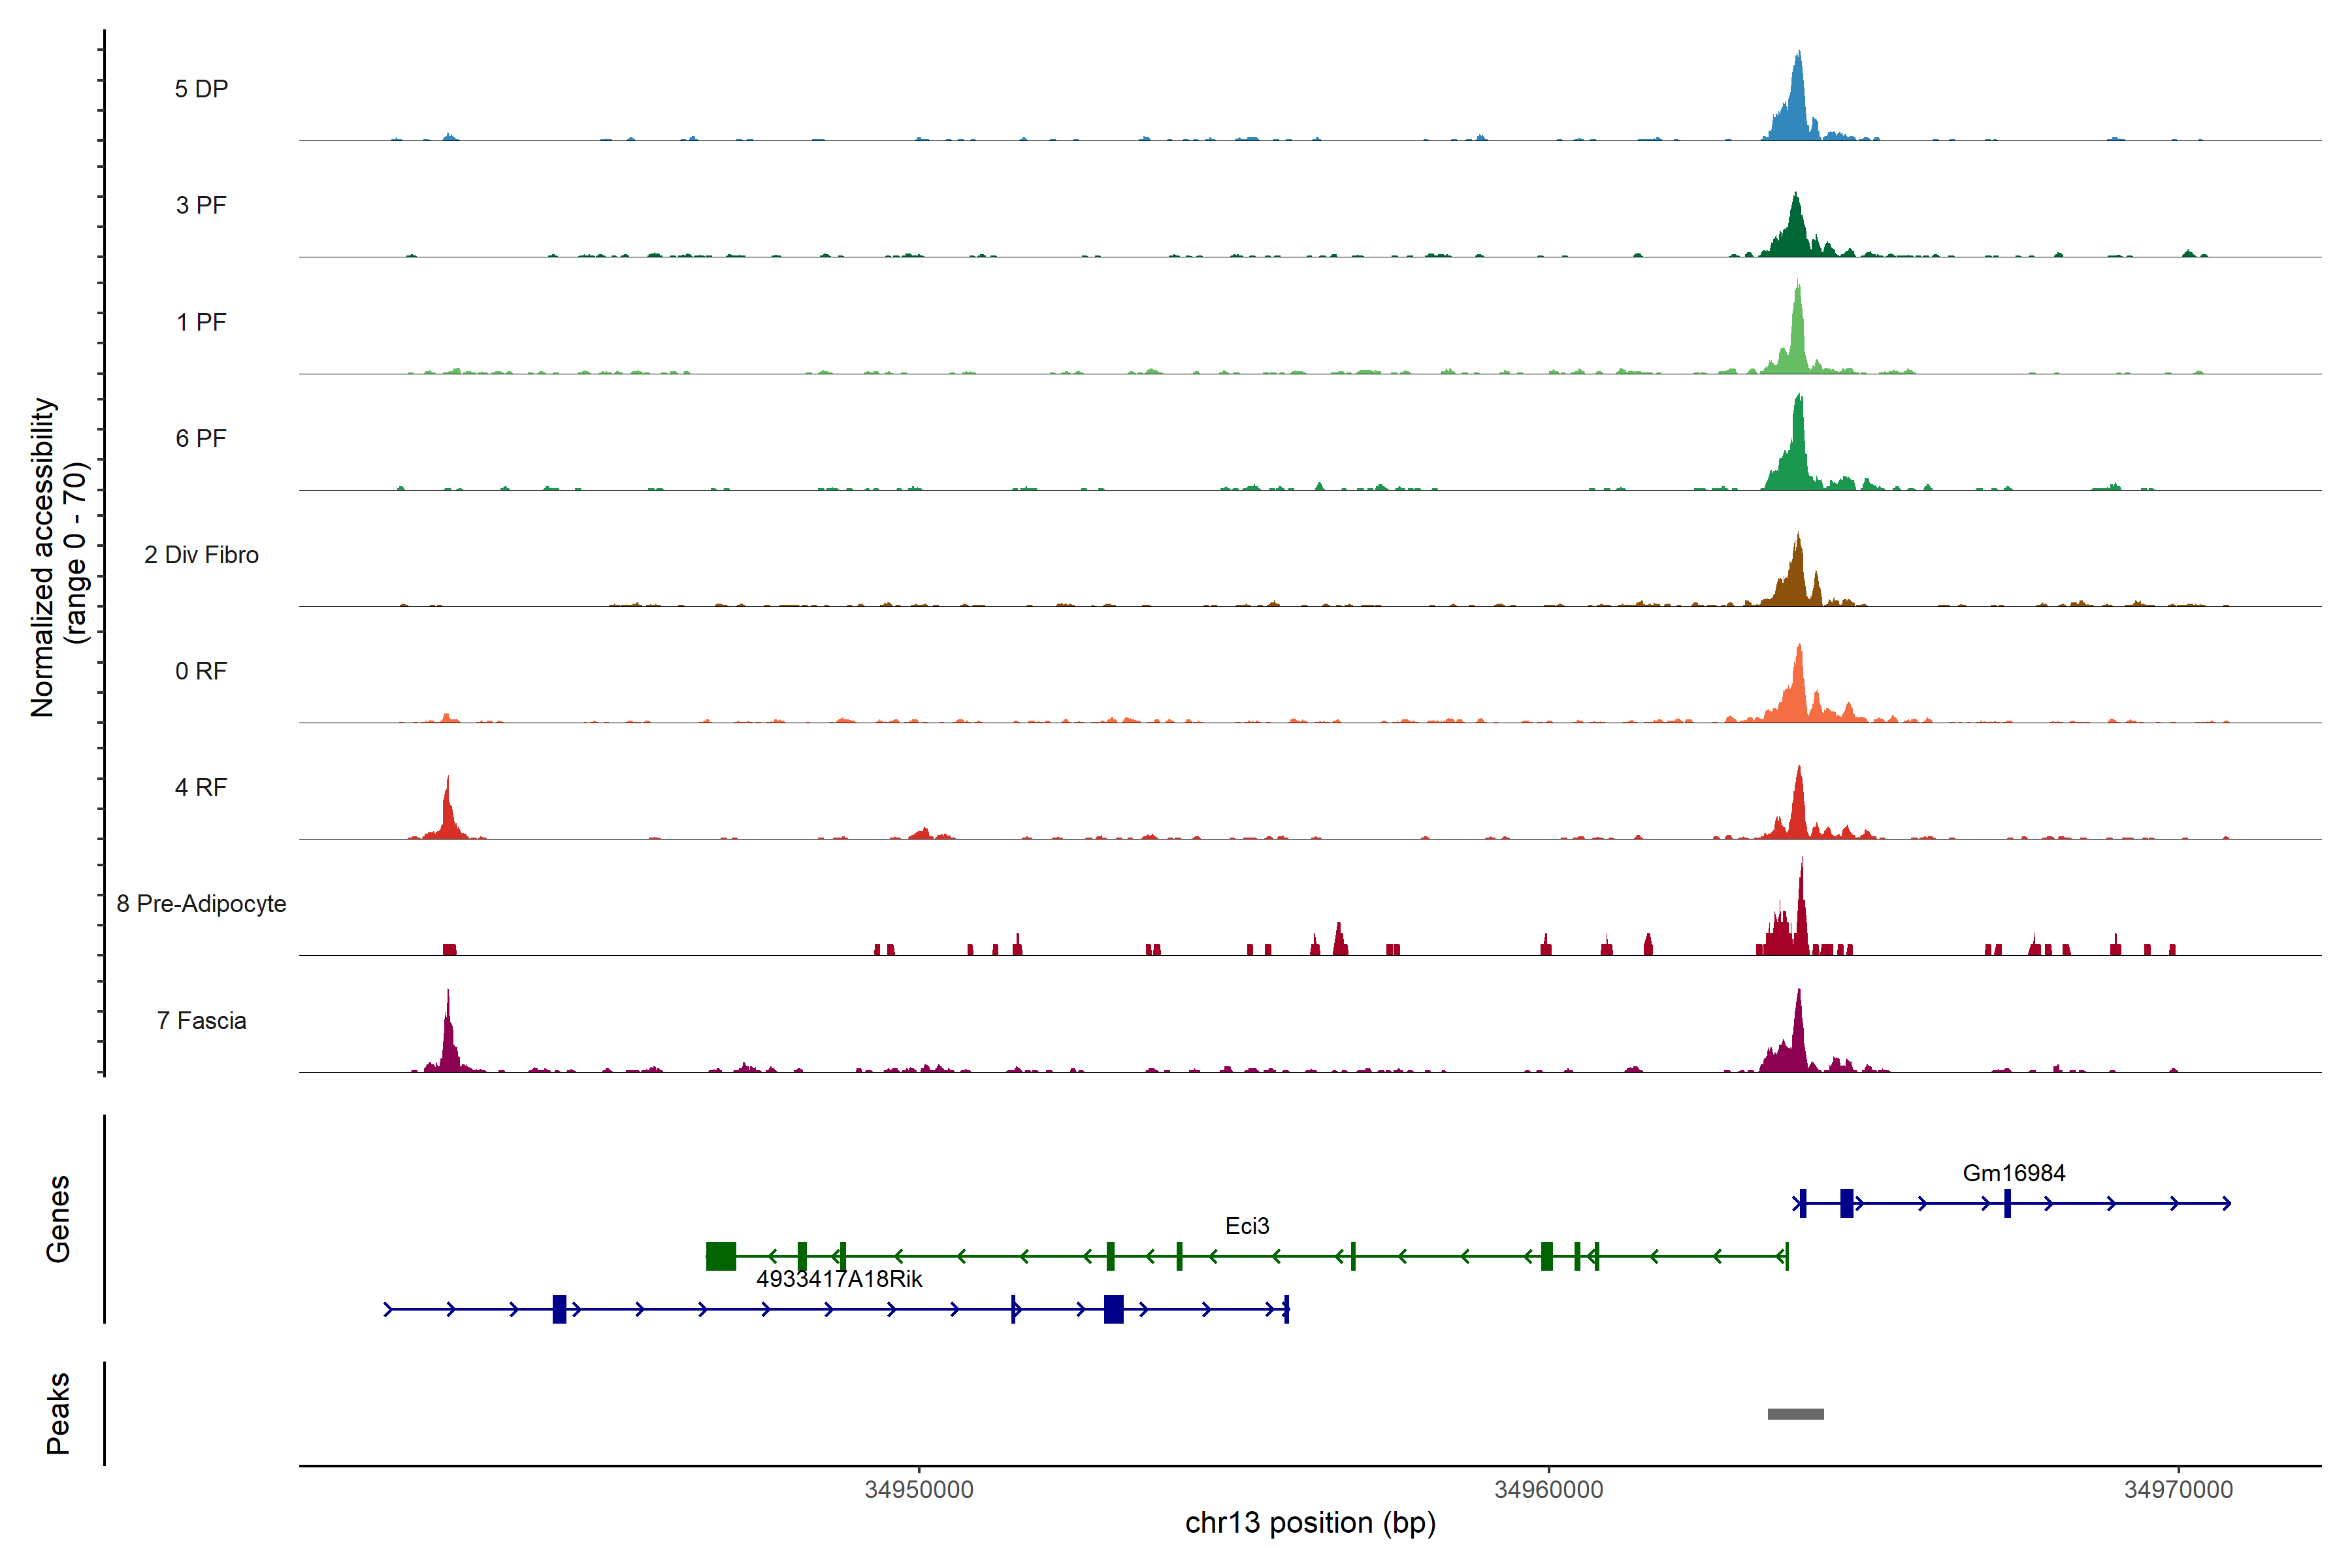Click the 2 Div Fibro track label
This screenshot has height=1568, width=2352.
tap(201, 555)
